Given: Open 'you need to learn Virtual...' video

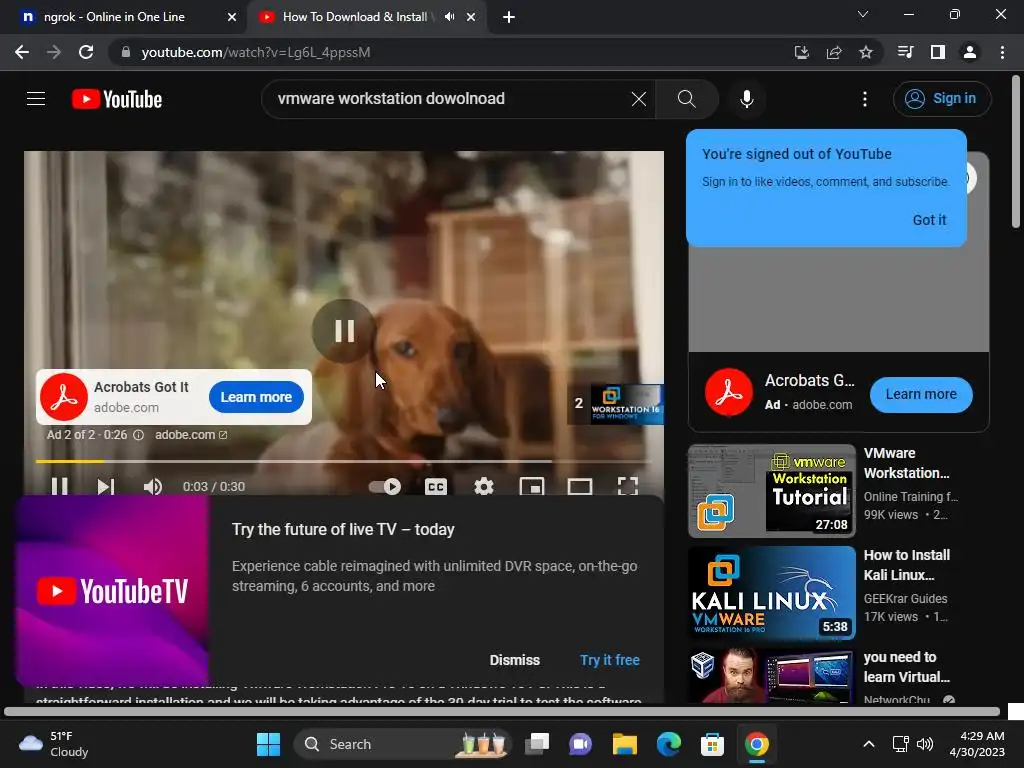Looking at the screenshot, I should [x=906, y=667].
